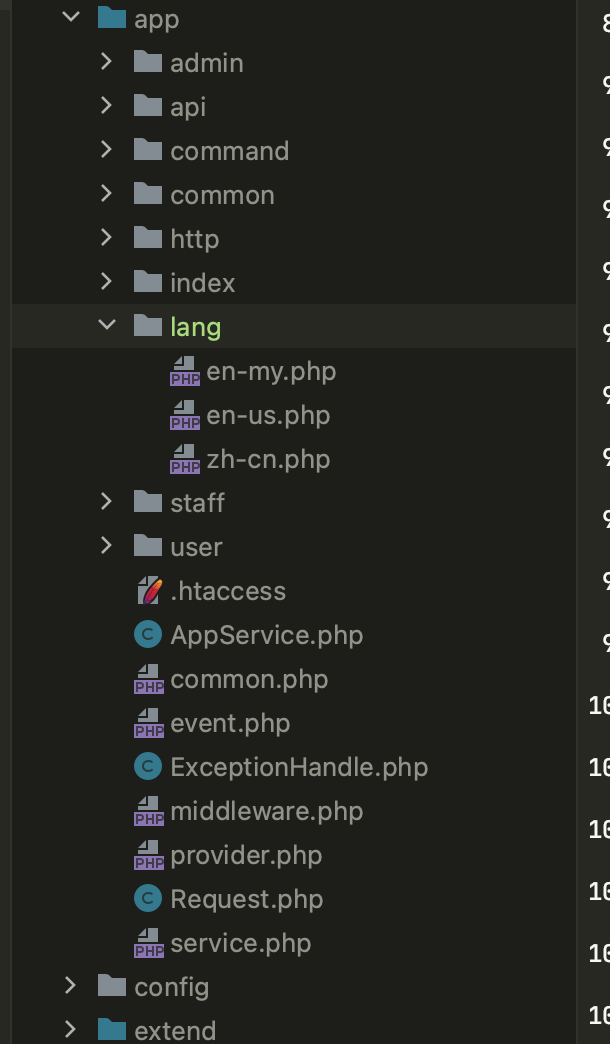Select the ExceptionHandle.php file name
This screenshot has width=610, height=1044.
click(x=299, y=767)
